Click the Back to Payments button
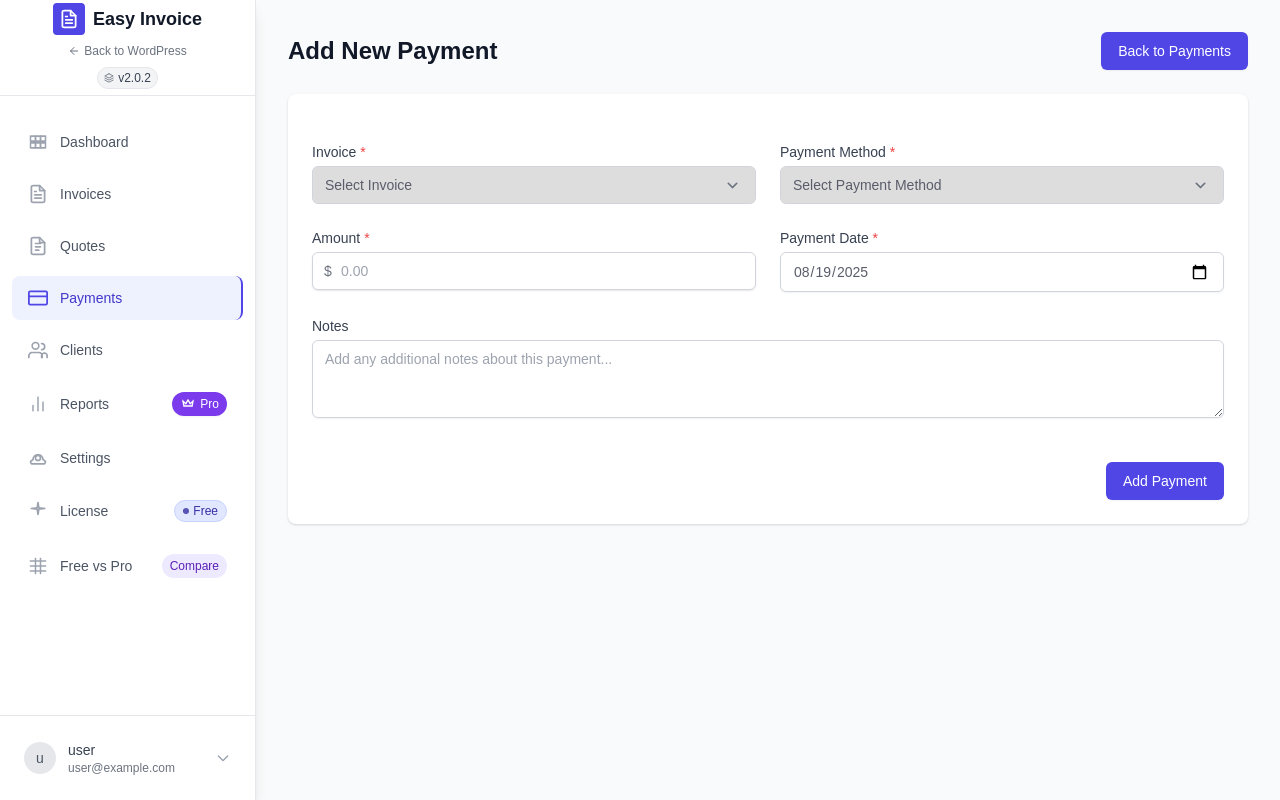 click(1174, 51)
